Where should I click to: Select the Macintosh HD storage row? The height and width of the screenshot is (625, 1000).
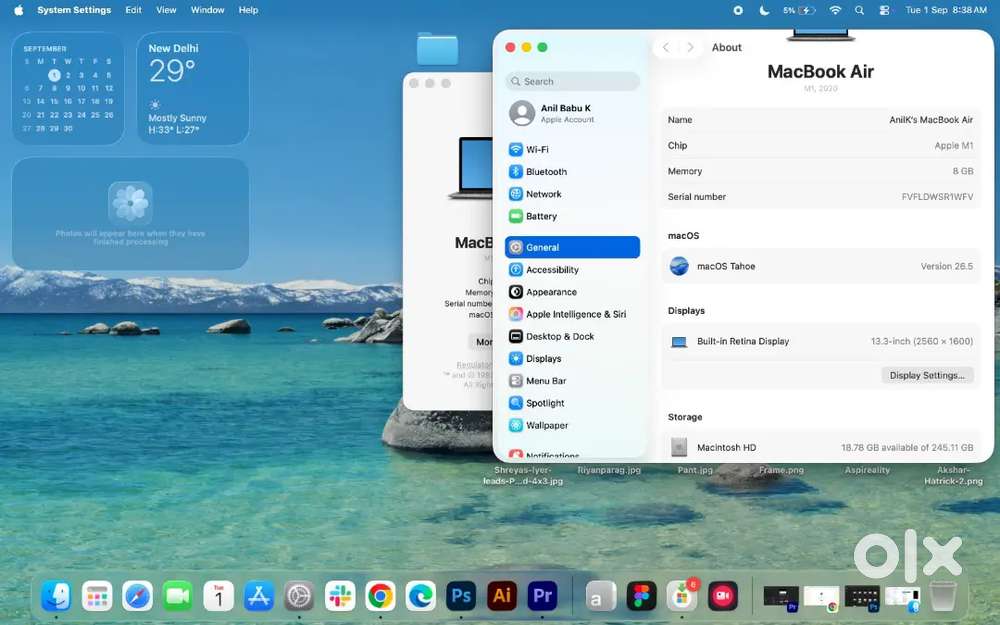point(821,448)
